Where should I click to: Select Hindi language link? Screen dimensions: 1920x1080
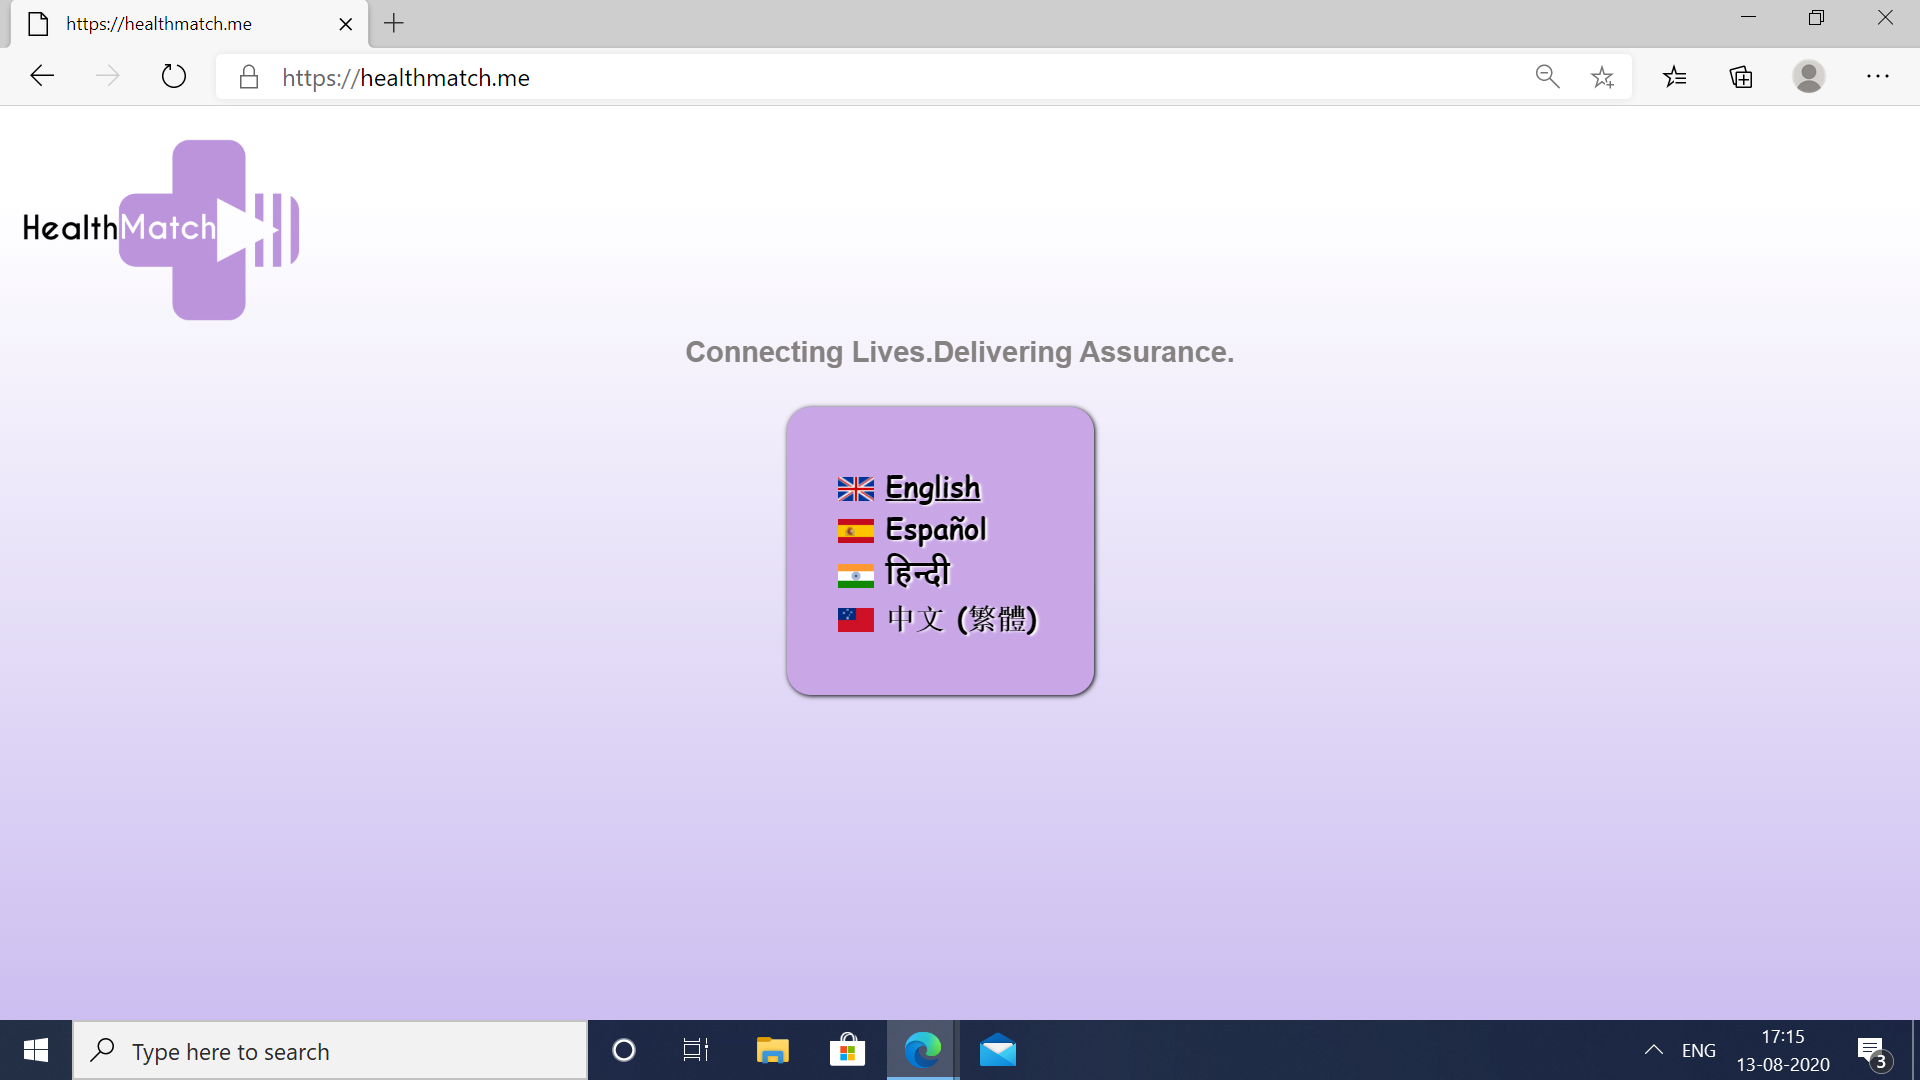(917, 573)
